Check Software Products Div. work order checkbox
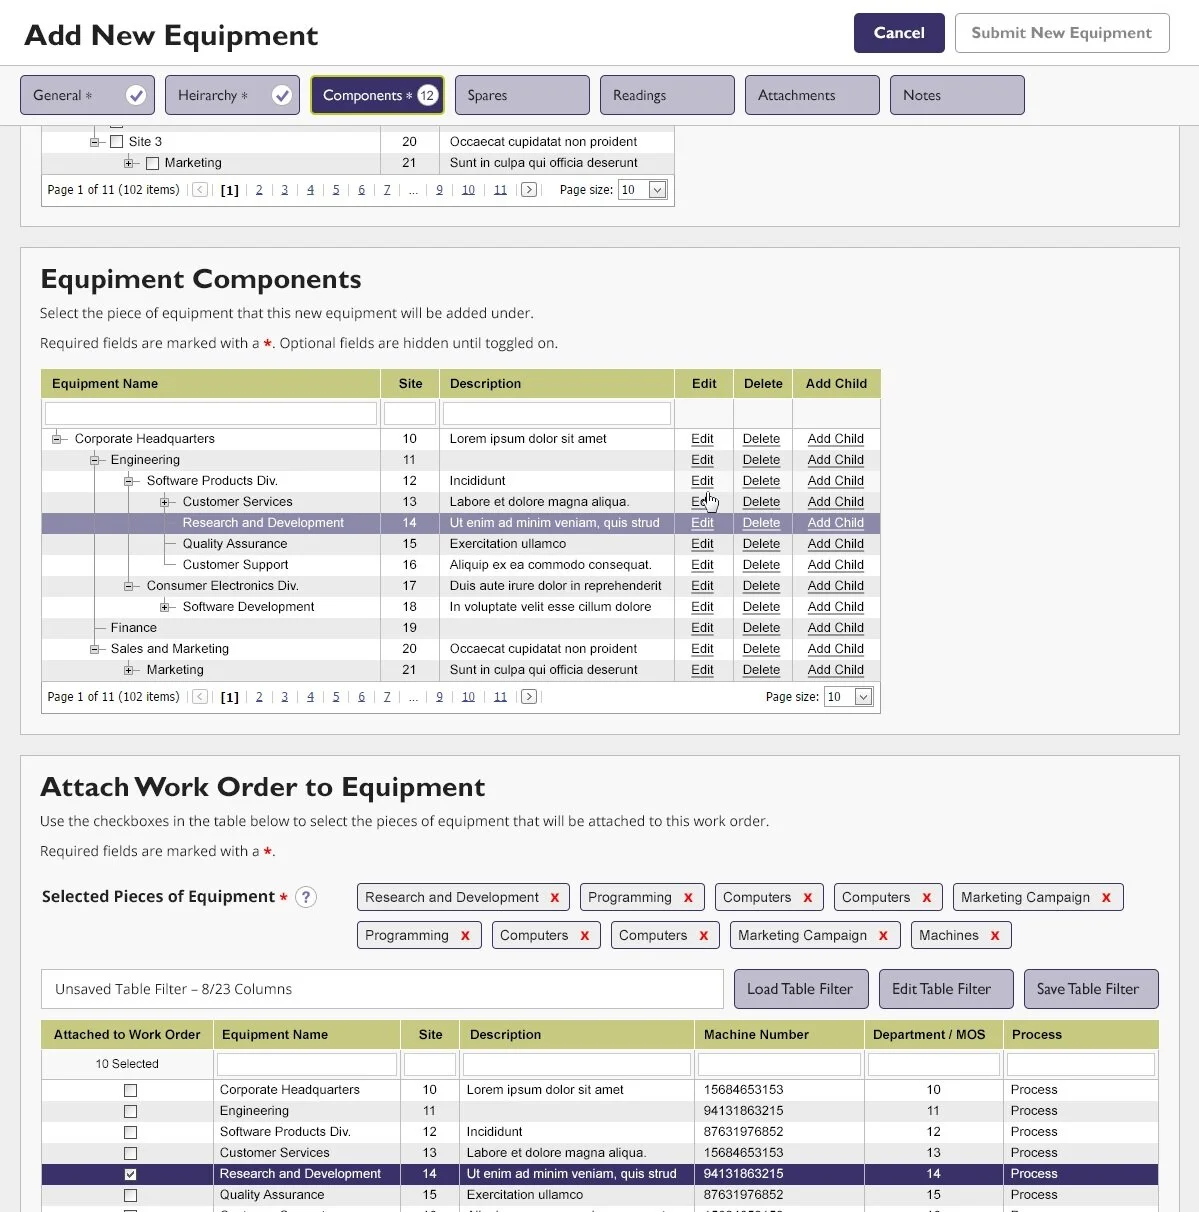 click(x=130, y=1133)
